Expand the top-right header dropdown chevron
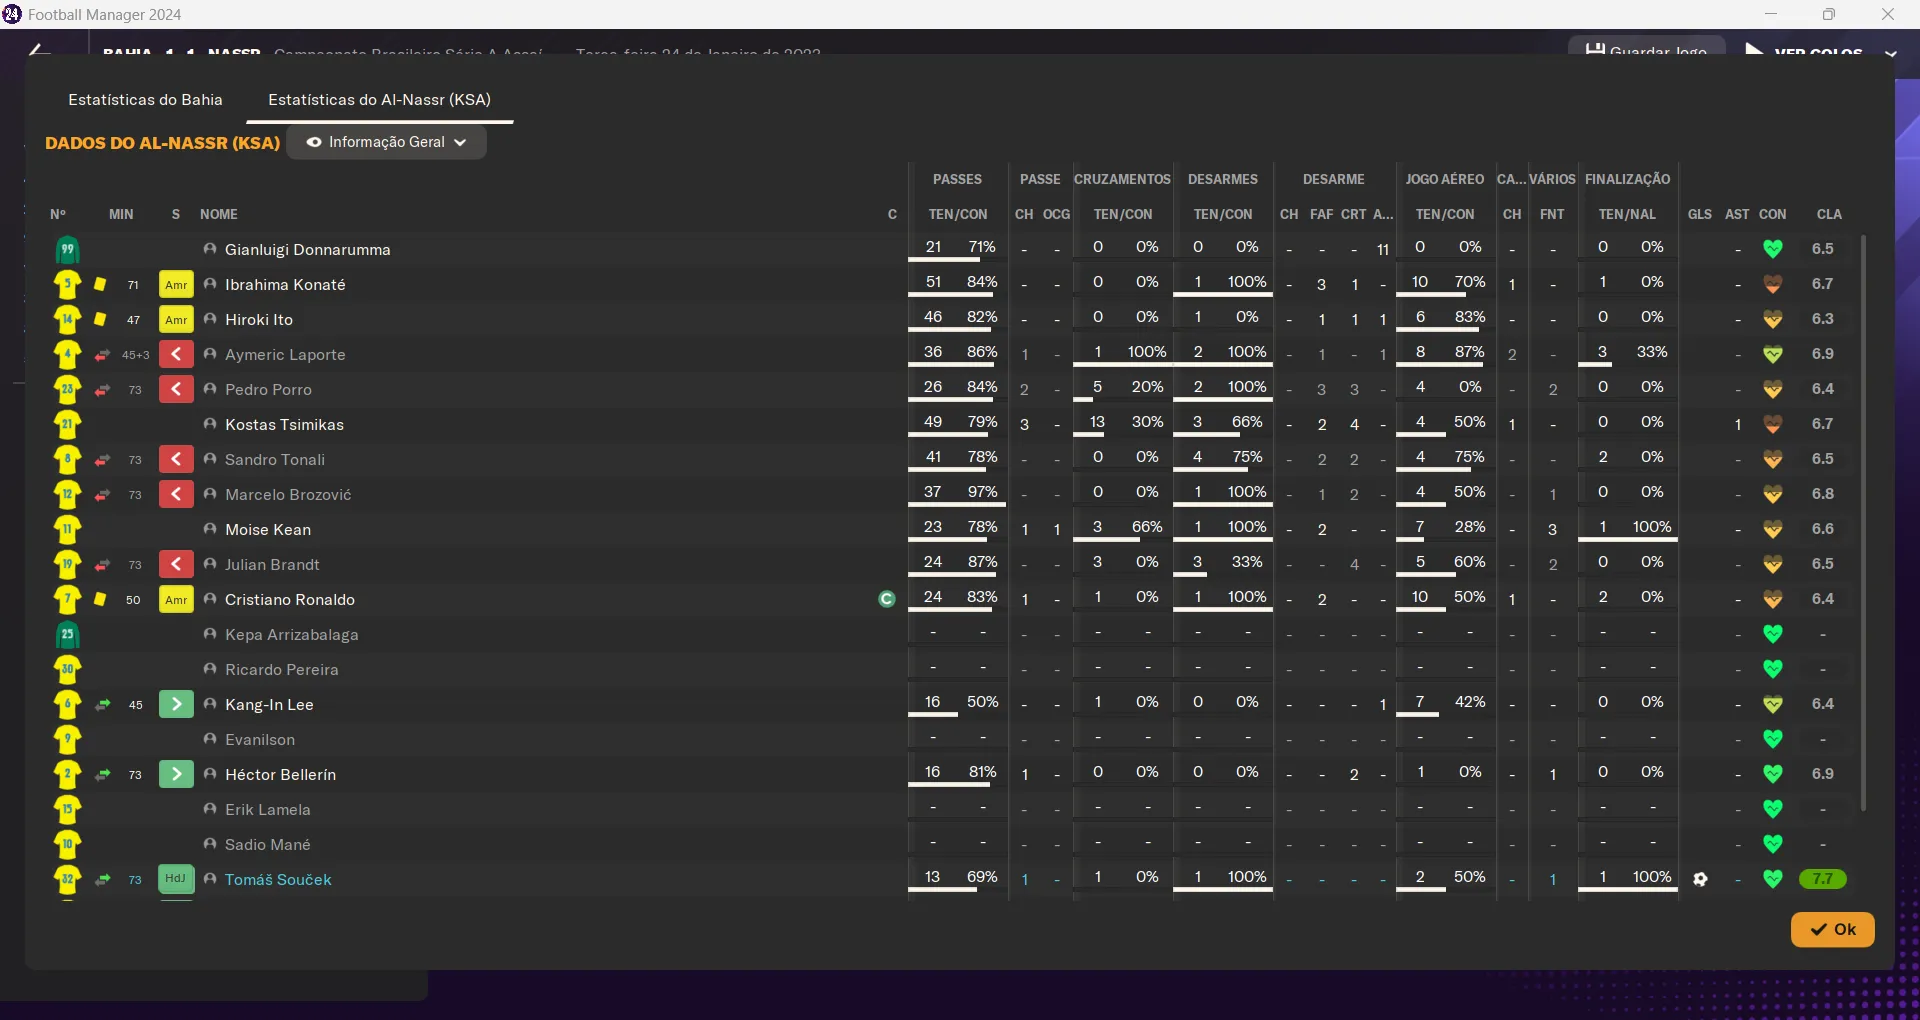This screenshot has height=1020, width=1920. click(1890, 53)
